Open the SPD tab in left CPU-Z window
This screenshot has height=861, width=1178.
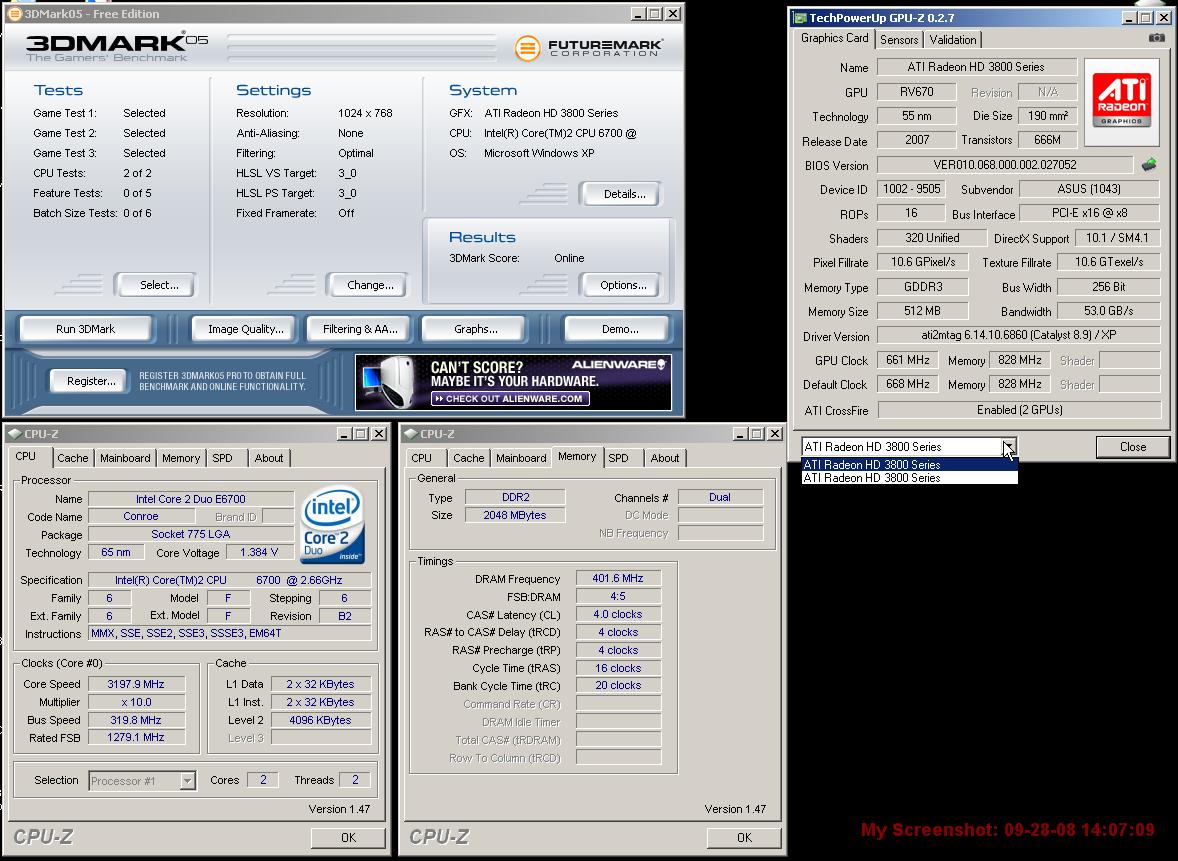point(222,458)
